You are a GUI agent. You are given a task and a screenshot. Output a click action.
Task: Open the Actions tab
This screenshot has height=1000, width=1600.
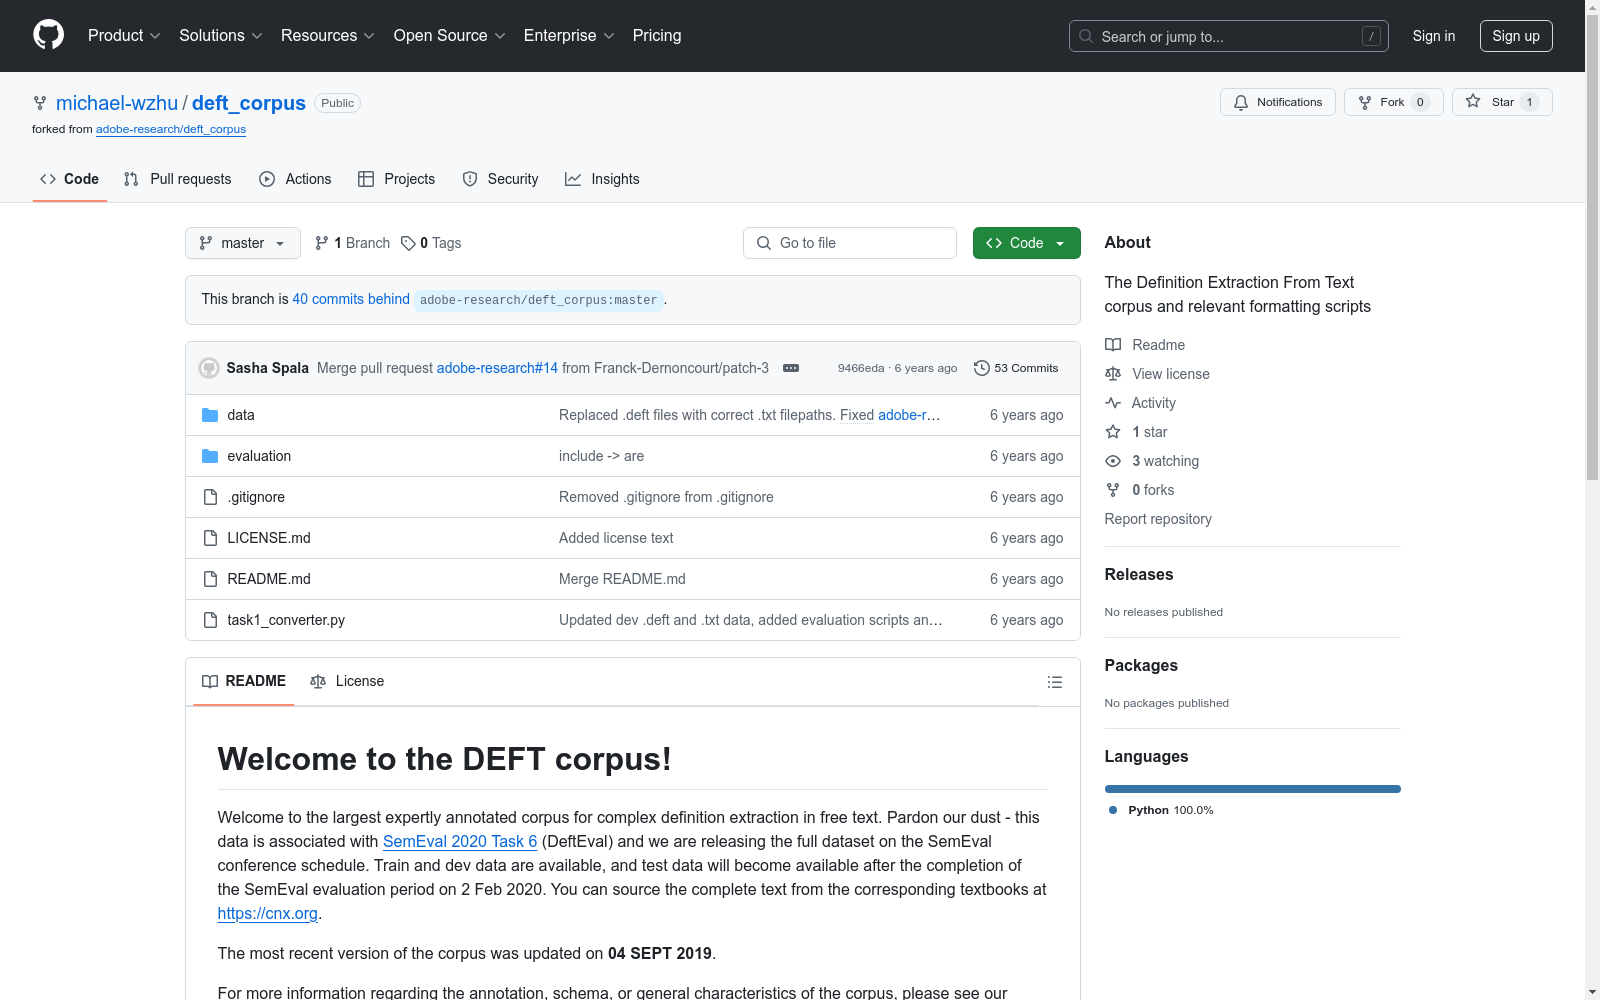point(295,179)
